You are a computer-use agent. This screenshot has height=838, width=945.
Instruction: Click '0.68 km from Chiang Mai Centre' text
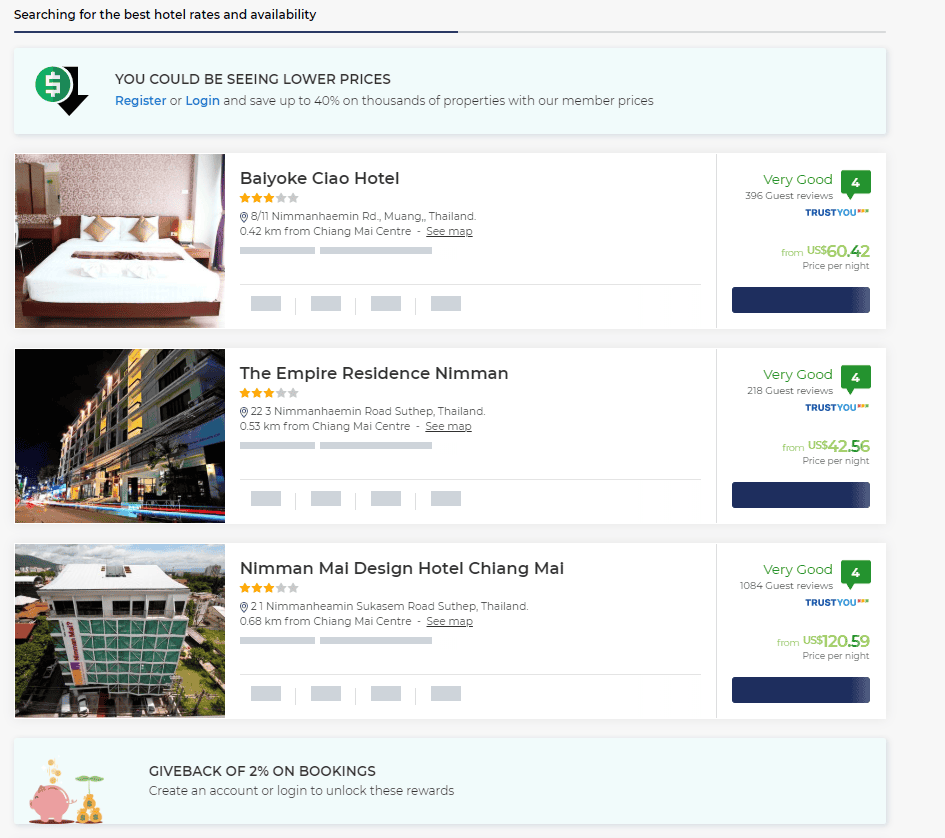point(325,622)
